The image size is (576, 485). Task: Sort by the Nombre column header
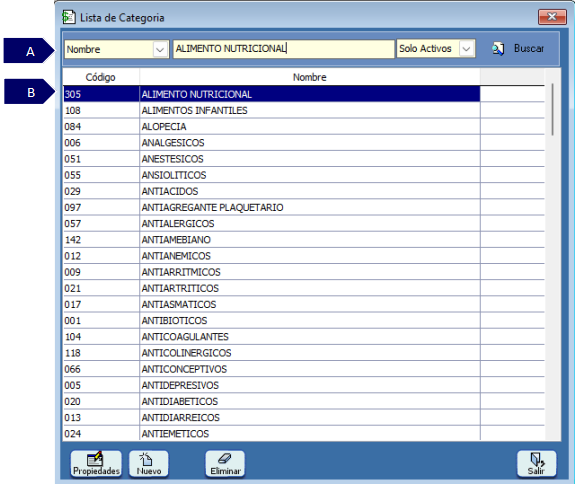coord(310,77)
